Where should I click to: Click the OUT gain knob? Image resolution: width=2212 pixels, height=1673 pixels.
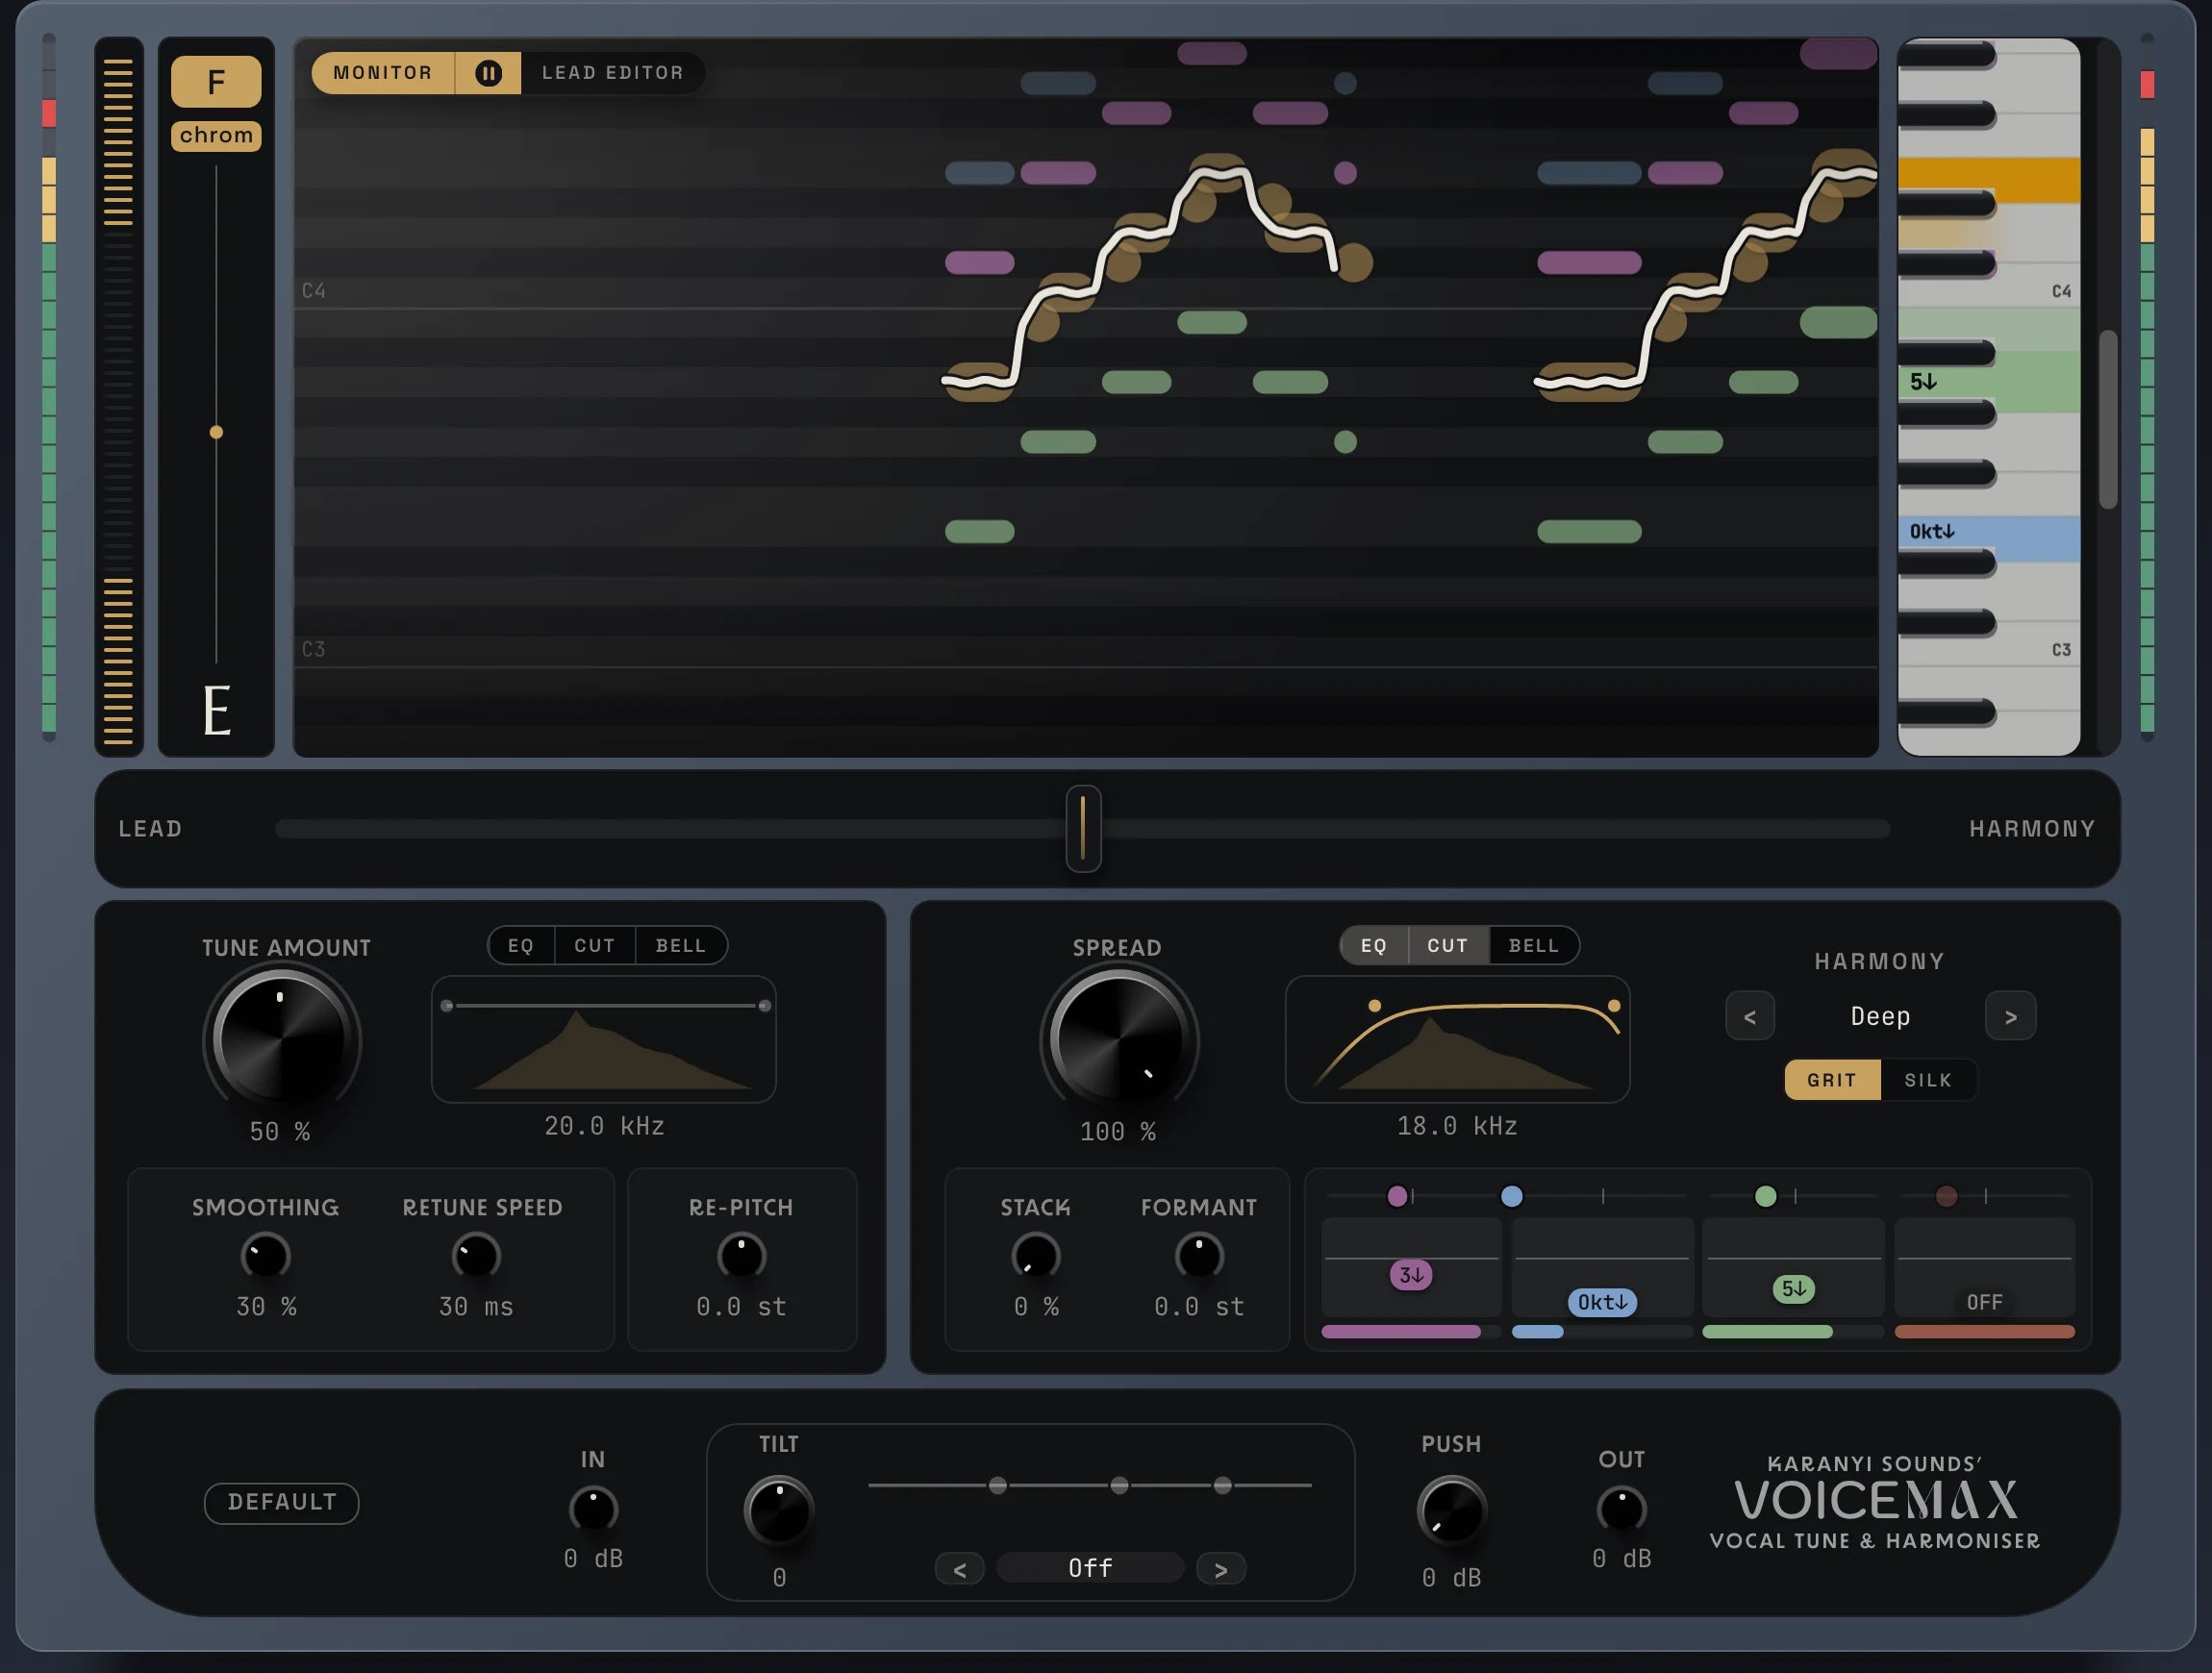[x=1621, y=1509]
